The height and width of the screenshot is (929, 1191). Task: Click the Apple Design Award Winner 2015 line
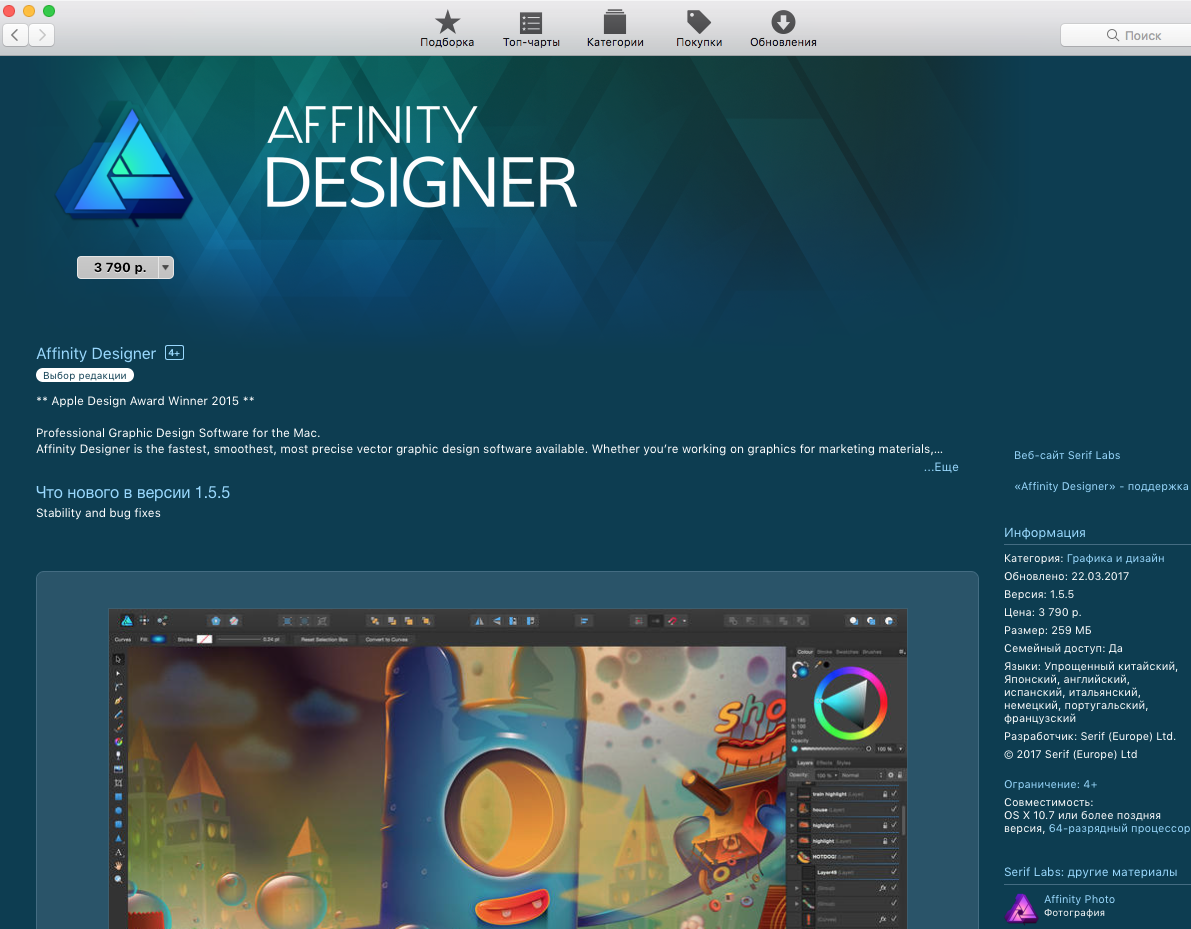click(x=145, y=400)
